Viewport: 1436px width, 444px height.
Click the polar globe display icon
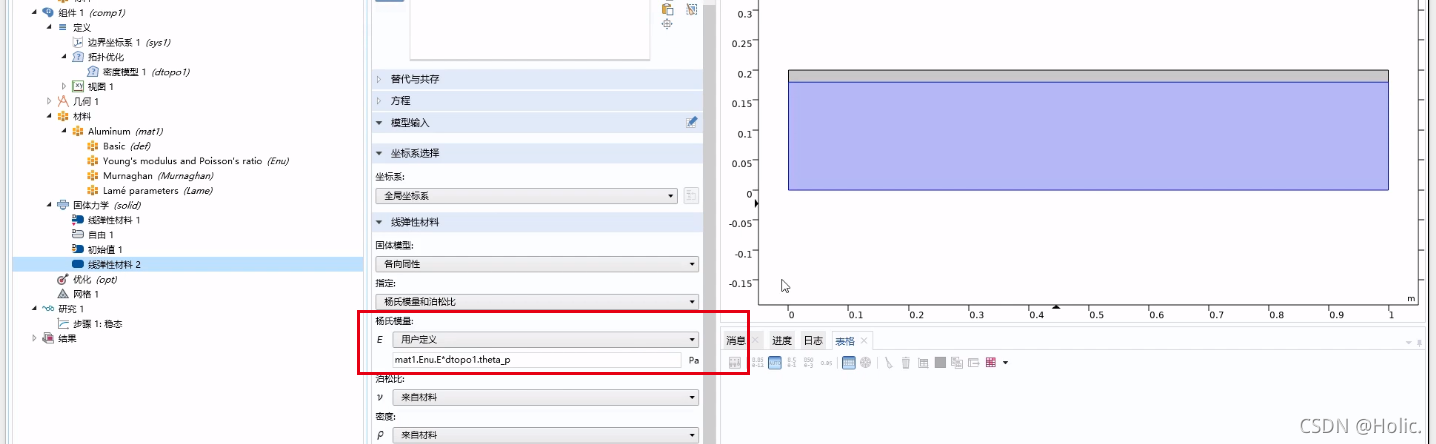pos(865,362)
